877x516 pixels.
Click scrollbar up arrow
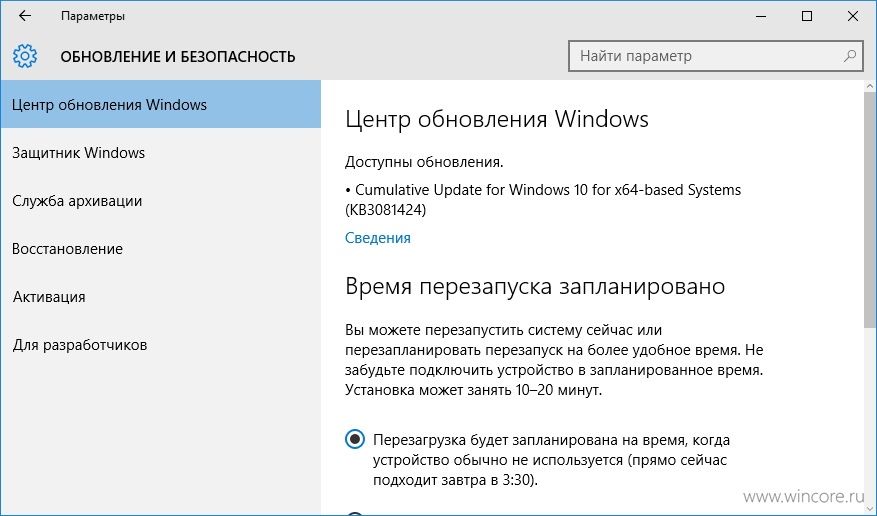point(870,87)
